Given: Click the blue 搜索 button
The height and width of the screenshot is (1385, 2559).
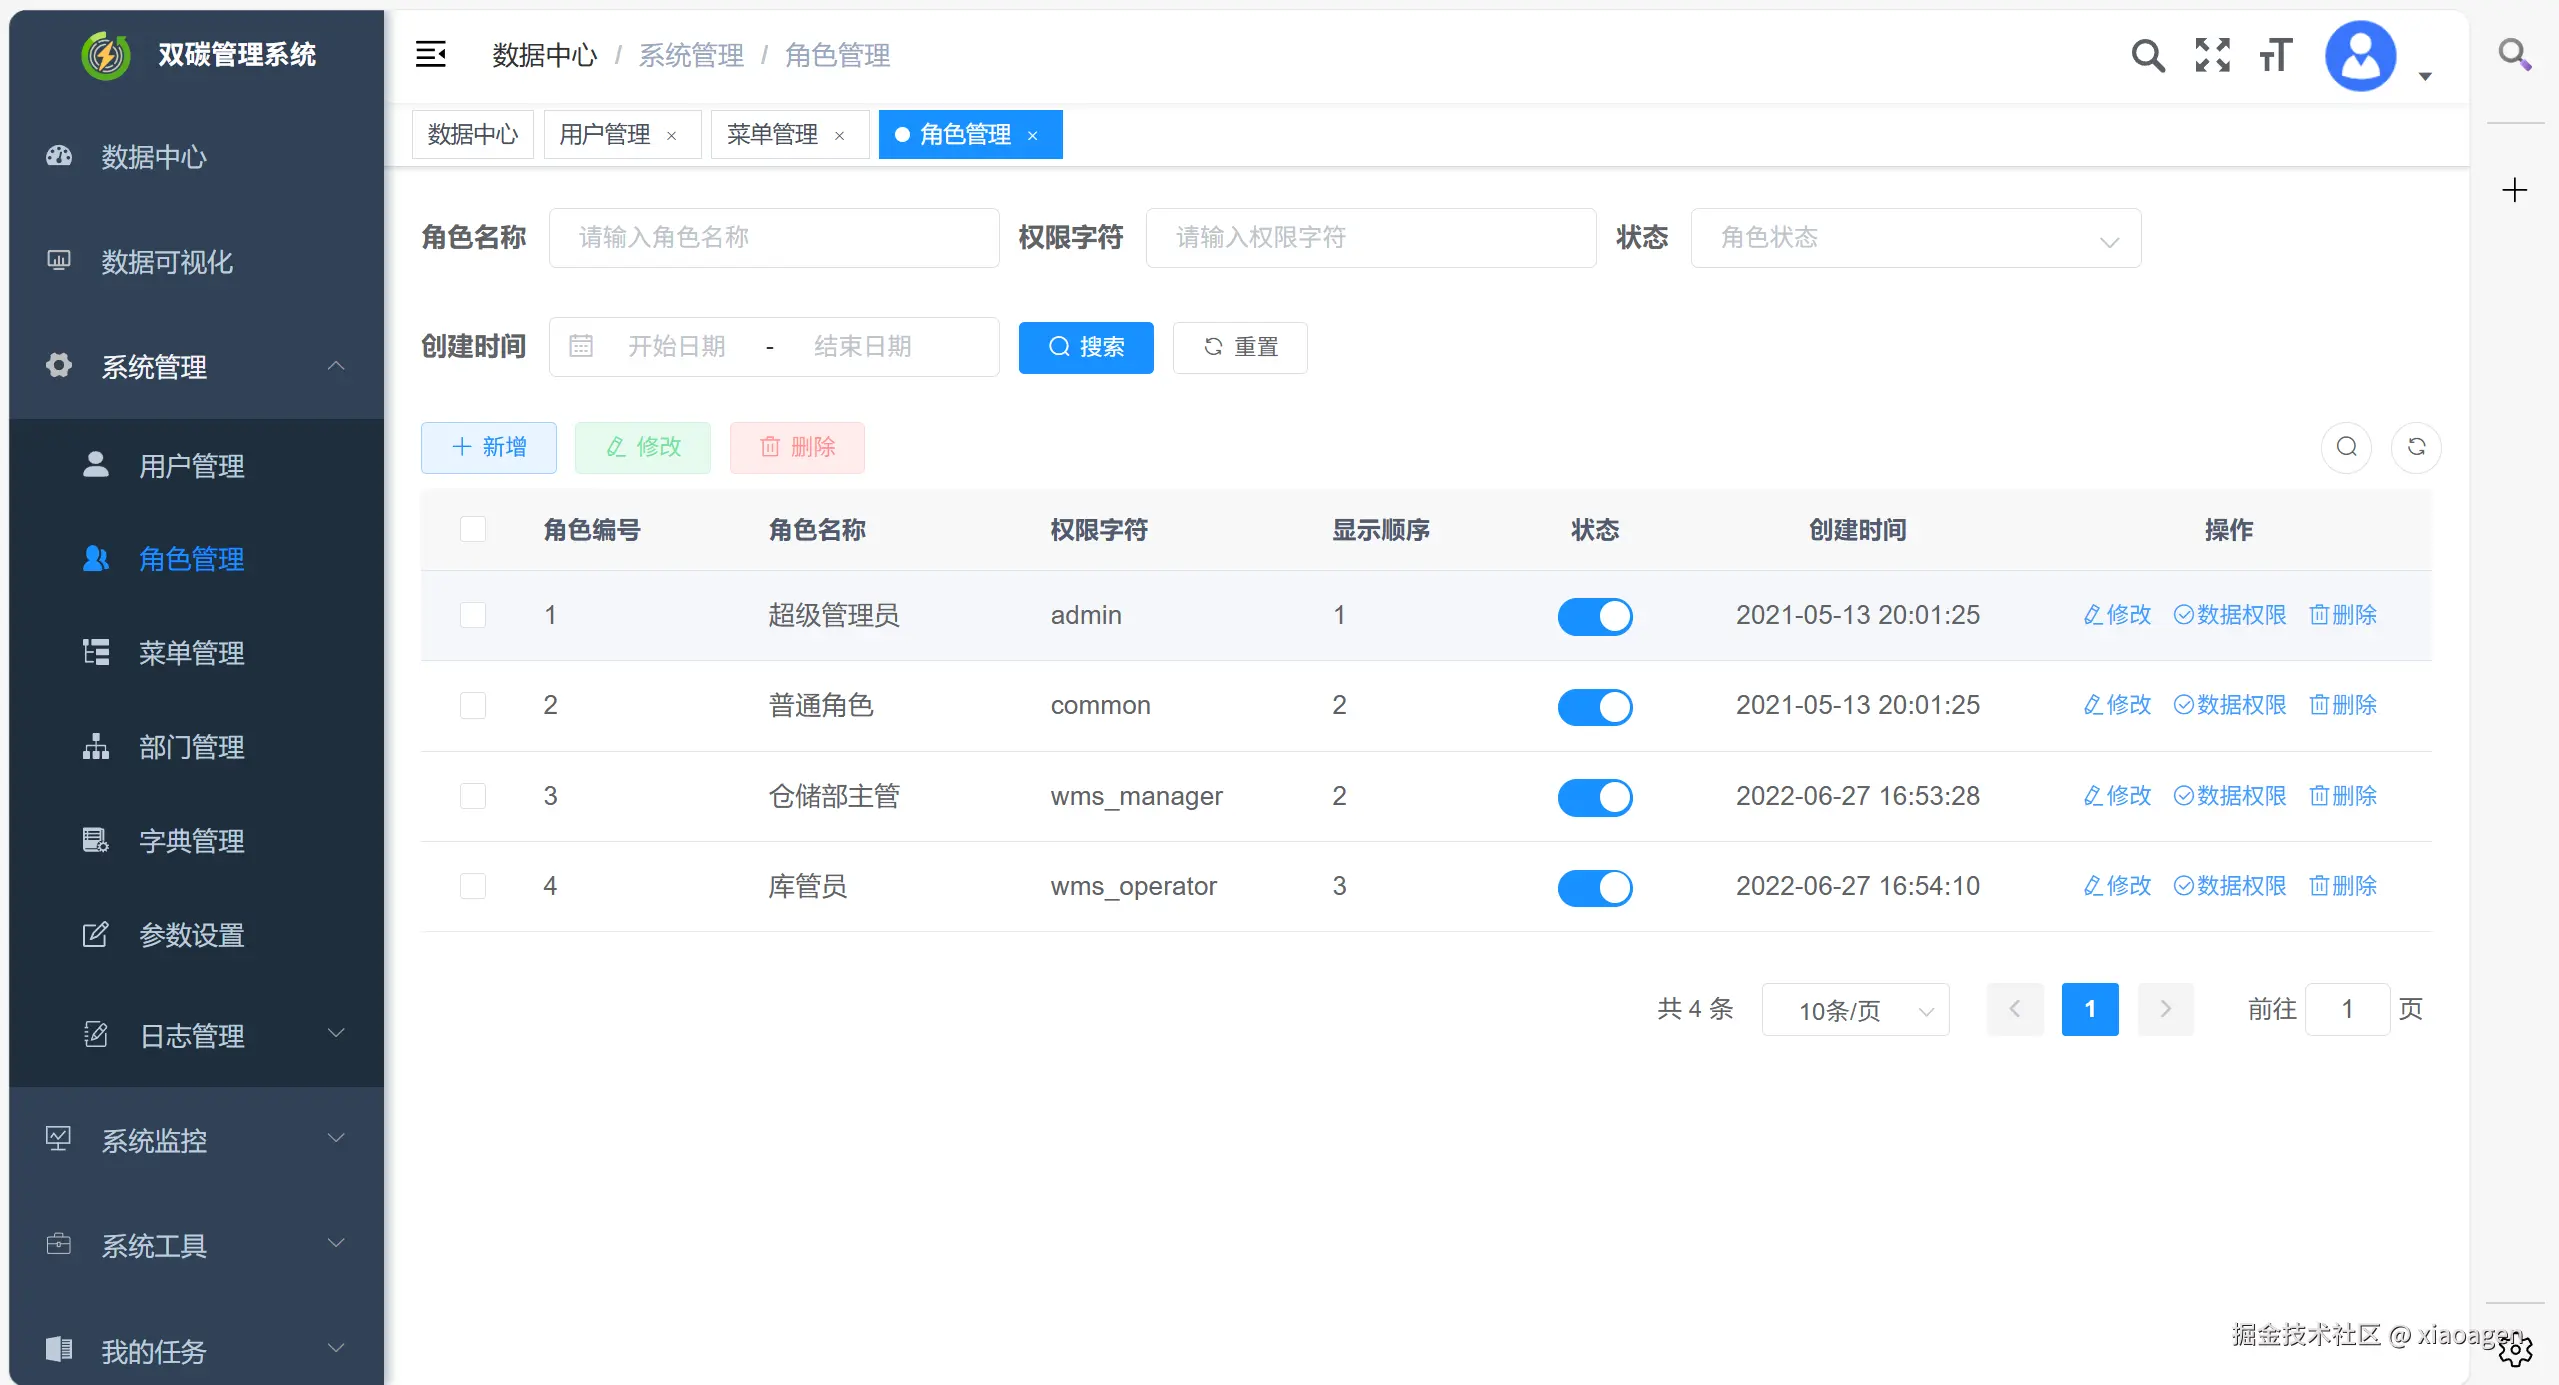Looking at the screenshot, I should (1086, 347).
